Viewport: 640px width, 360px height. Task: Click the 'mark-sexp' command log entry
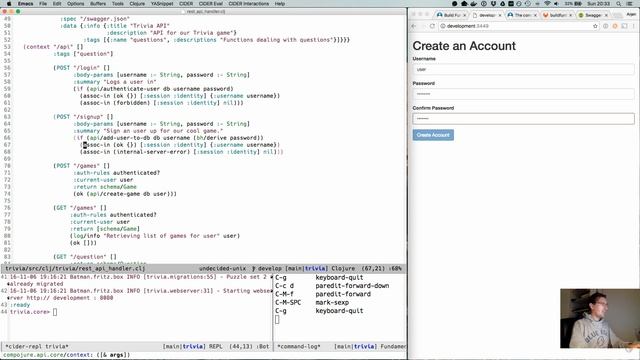[332, 302]
